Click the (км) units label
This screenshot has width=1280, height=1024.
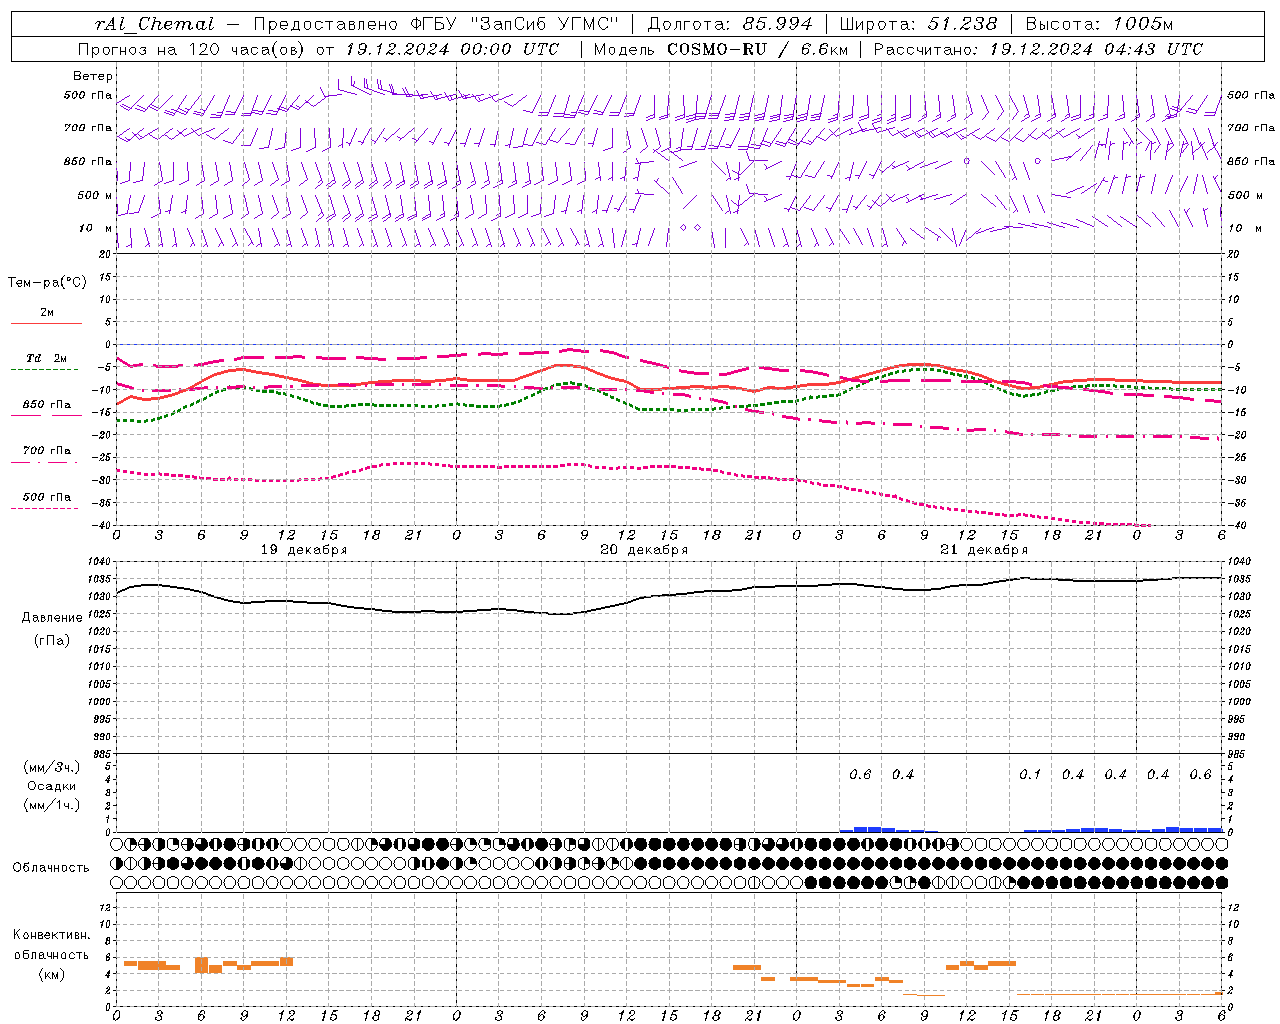pyautogui.click(x=52, y=974)
